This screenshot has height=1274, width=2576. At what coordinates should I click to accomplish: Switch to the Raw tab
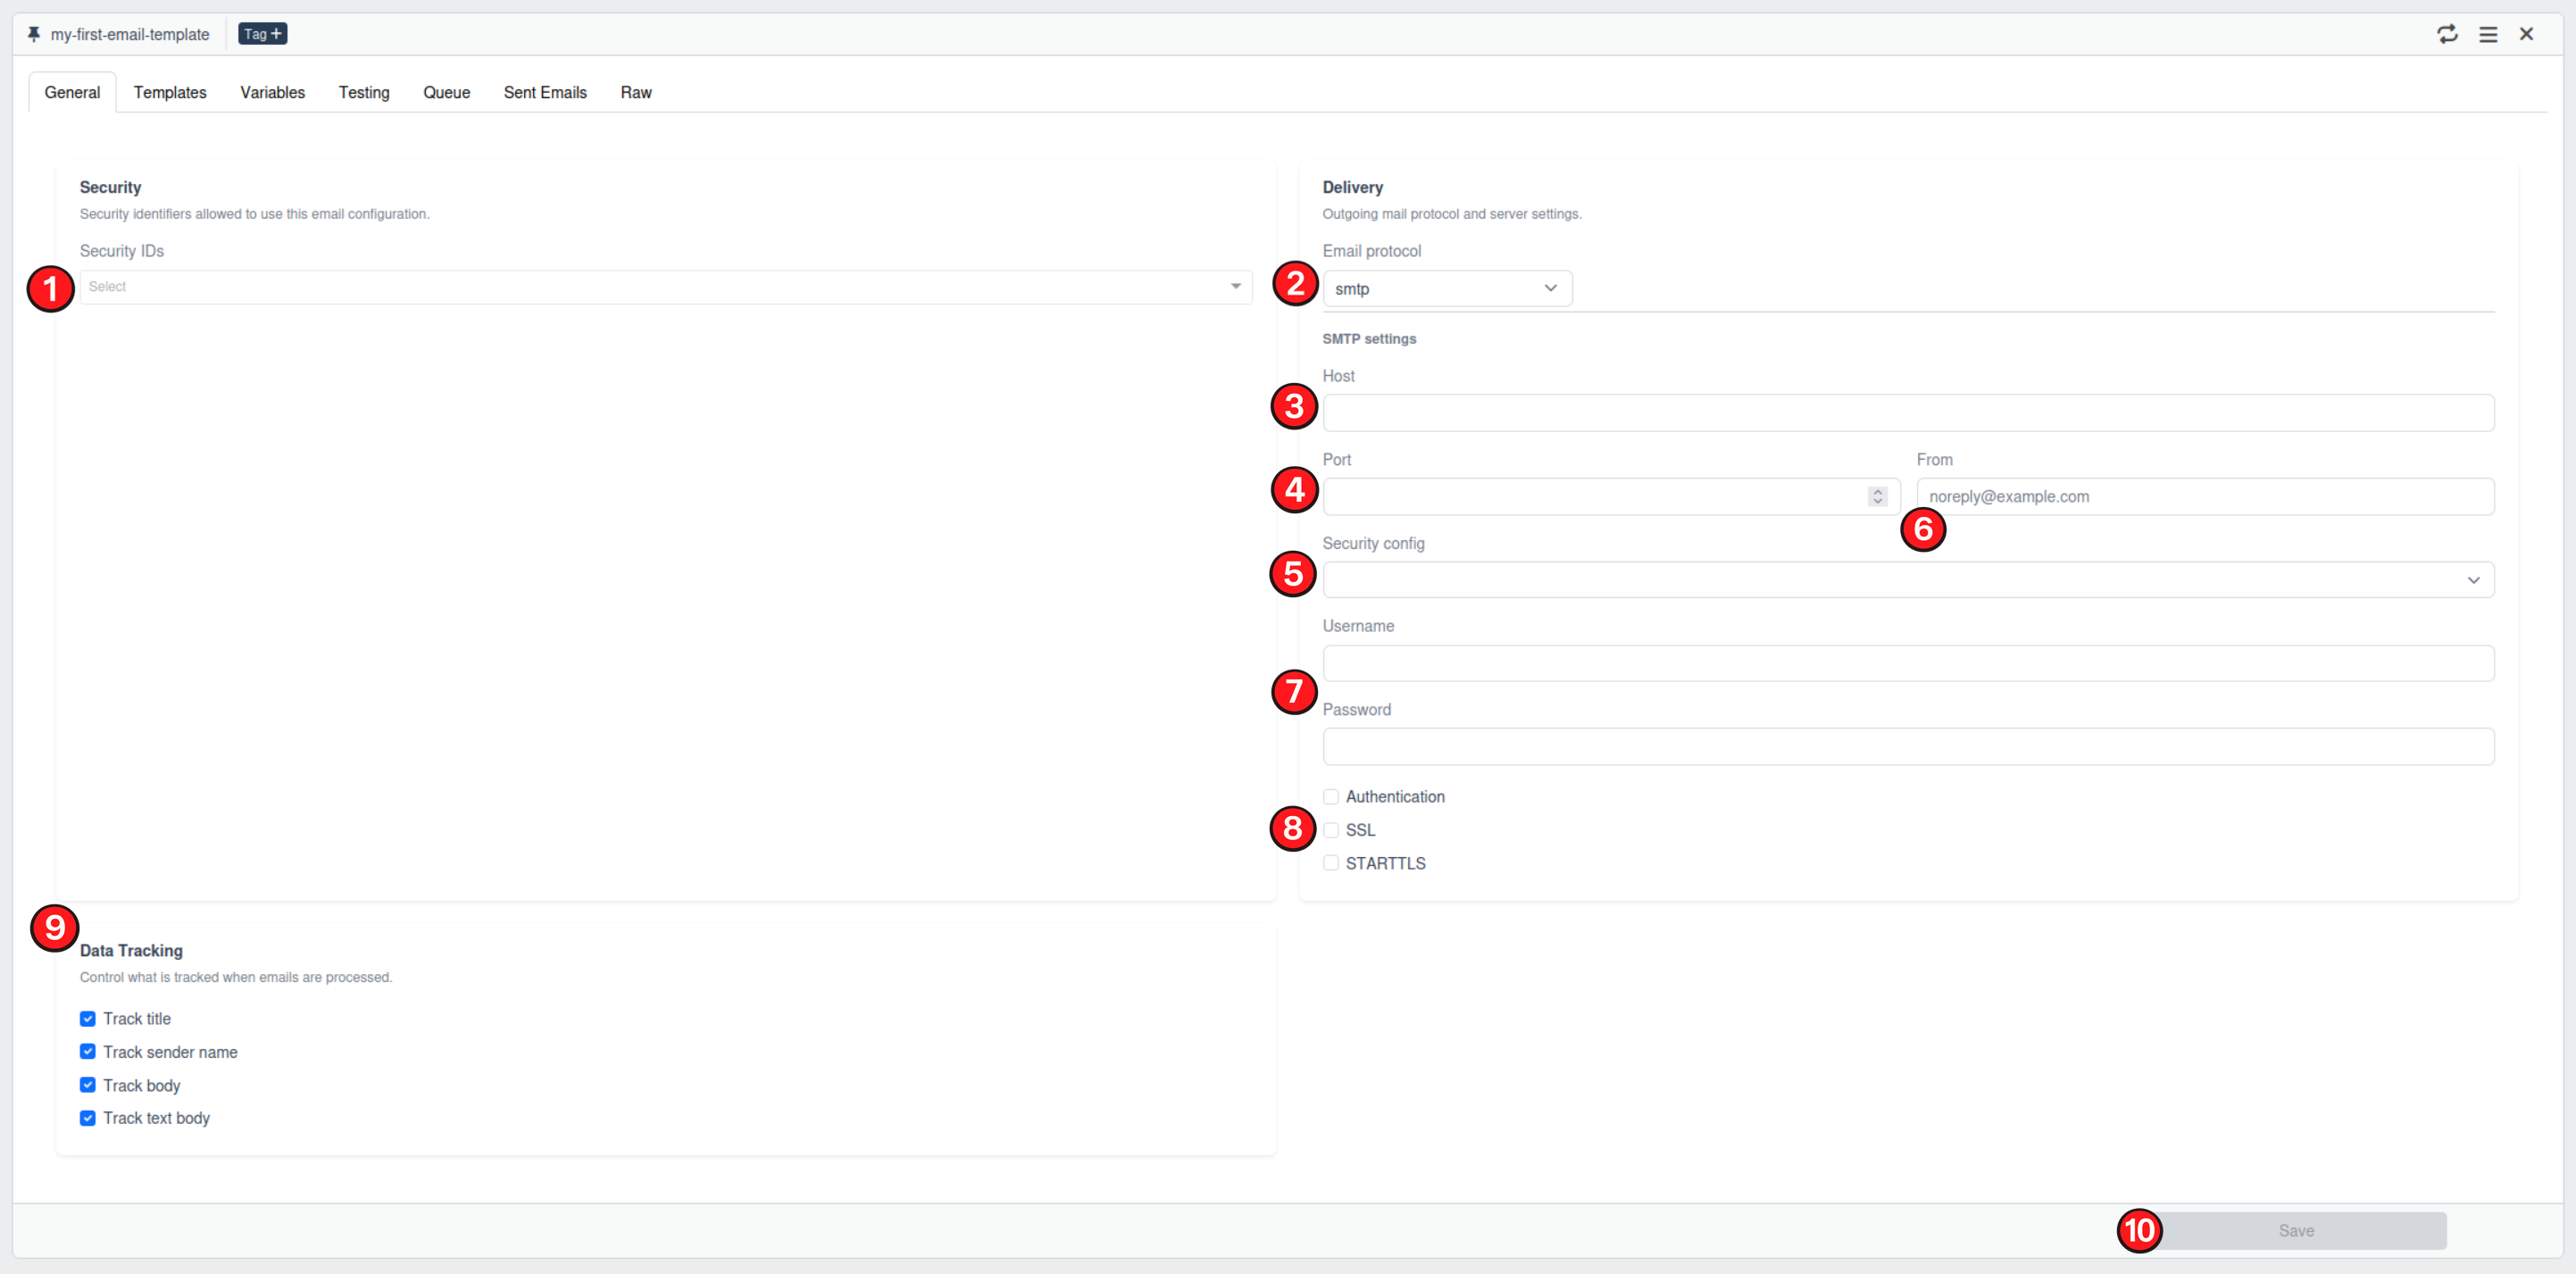636,92
